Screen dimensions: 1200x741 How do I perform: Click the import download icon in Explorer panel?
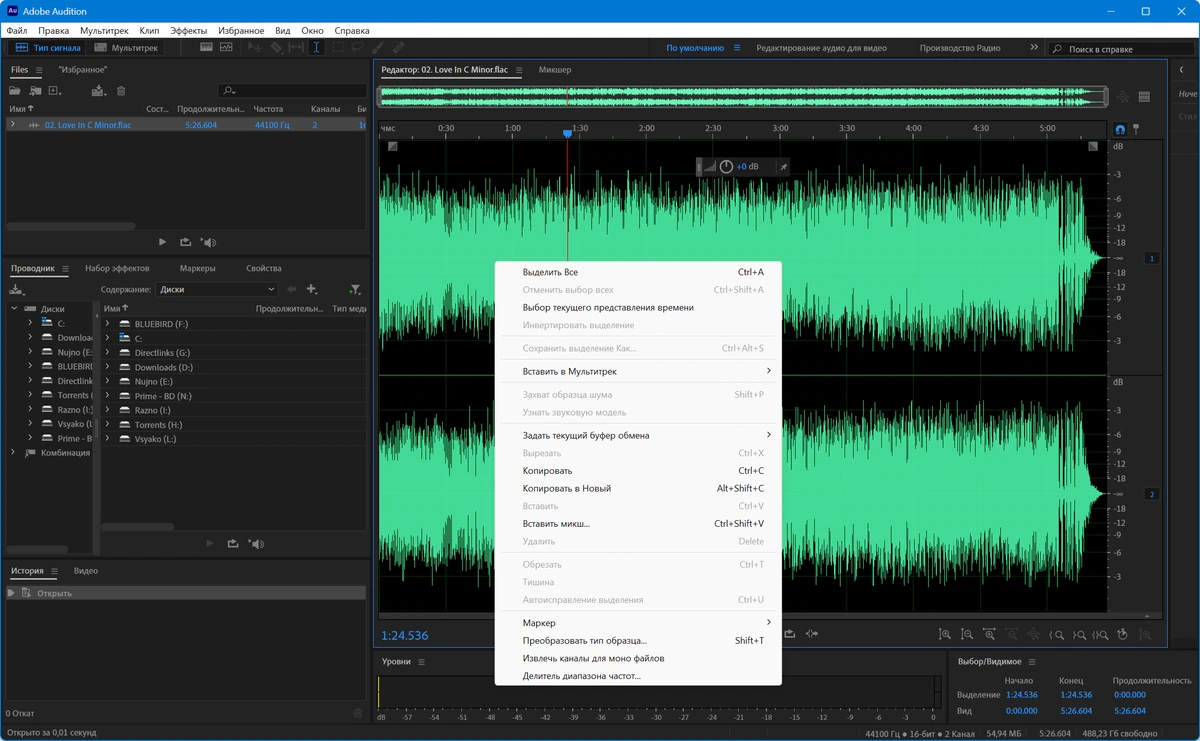pos(16,289)
